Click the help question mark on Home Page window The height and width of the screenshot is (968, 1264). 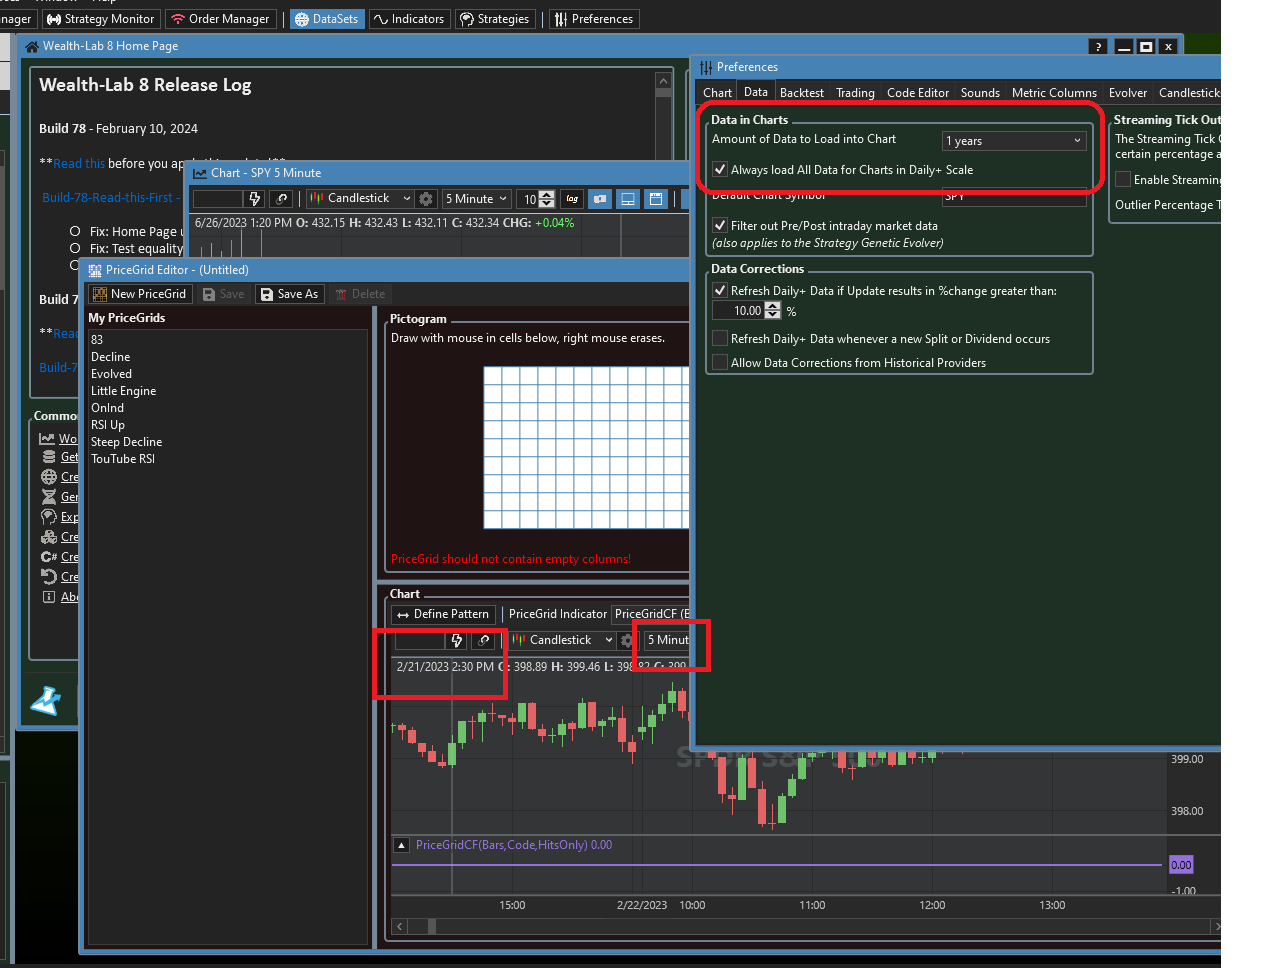coord(1098,46)
